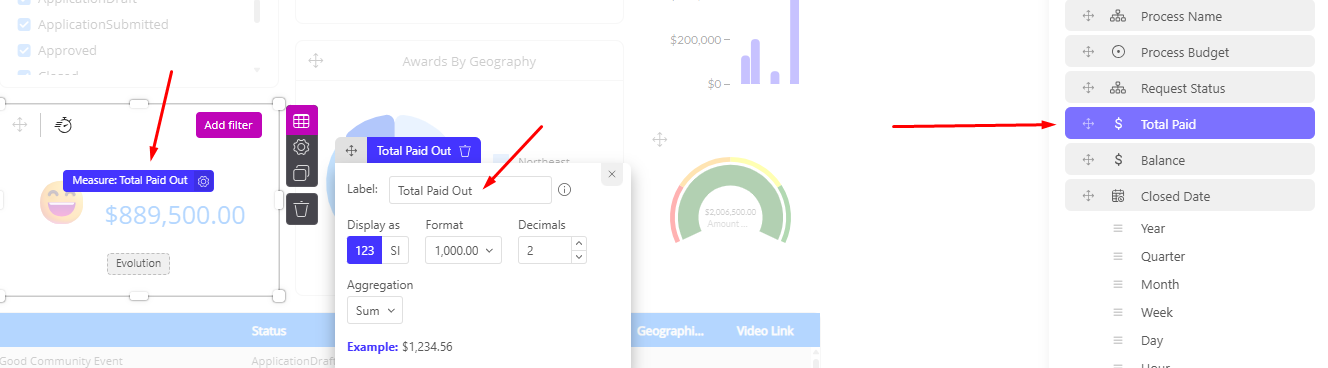Click move handle on Balance field
The height and width of the screenshot is (368, 1328).
[x=1088, y=160]
